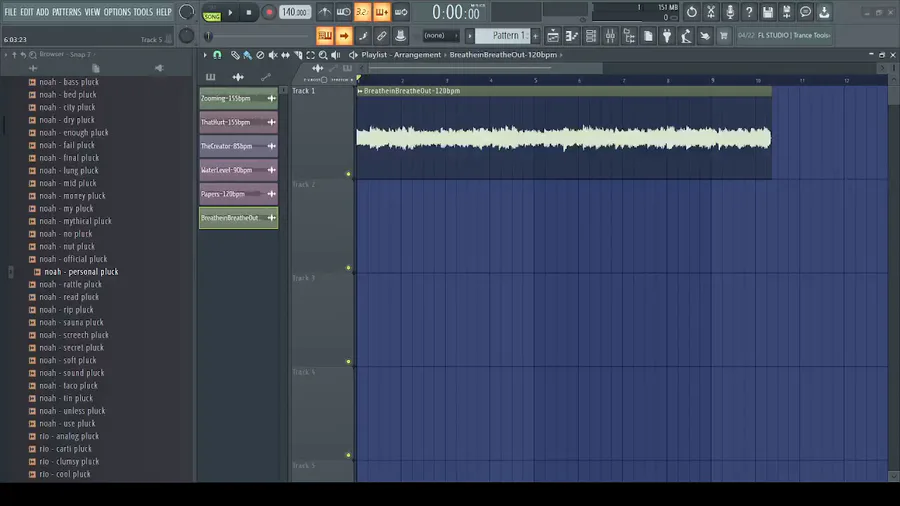
Task: Open the (none) snap selector dropdown
Action: pyautogui.click(x=440, y=36)
